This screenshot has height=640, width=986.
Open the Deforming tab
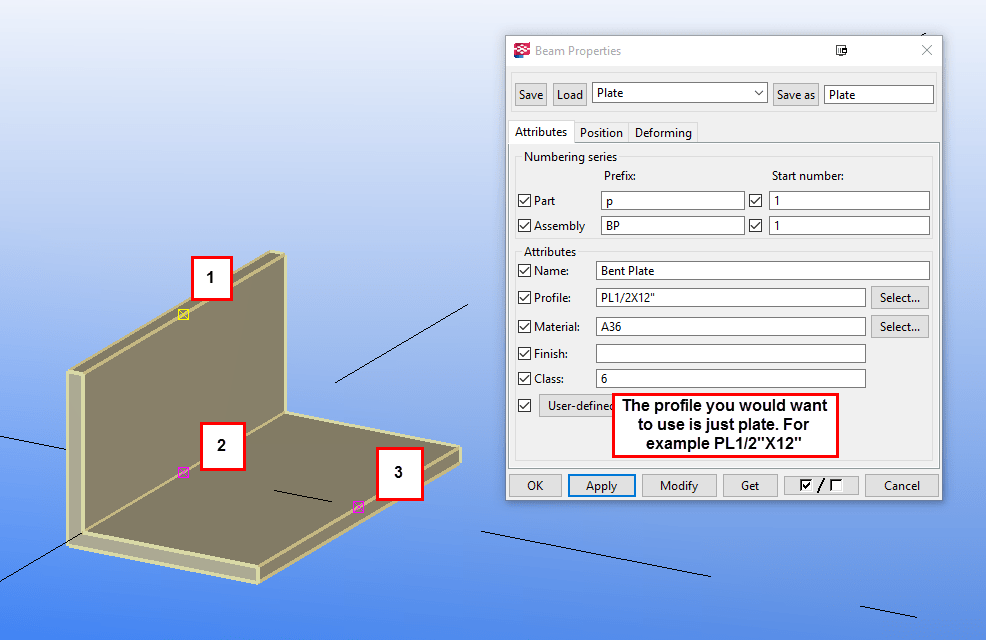click(662, 131)
